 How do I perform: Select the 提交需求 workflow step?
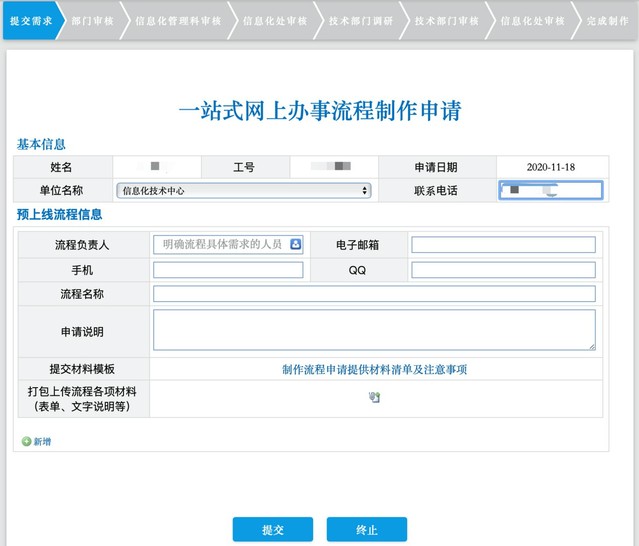(31, 20)
